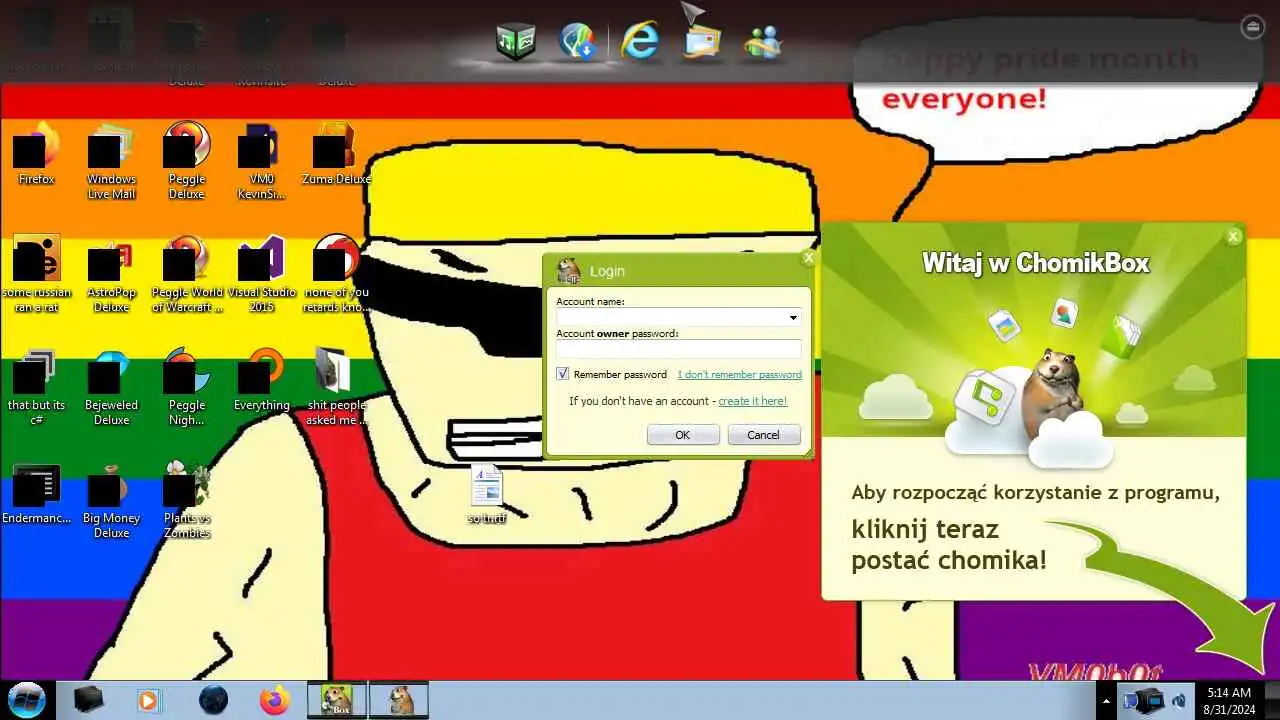Expand the Account name dropdown arrow

click(x=793, y=318)
